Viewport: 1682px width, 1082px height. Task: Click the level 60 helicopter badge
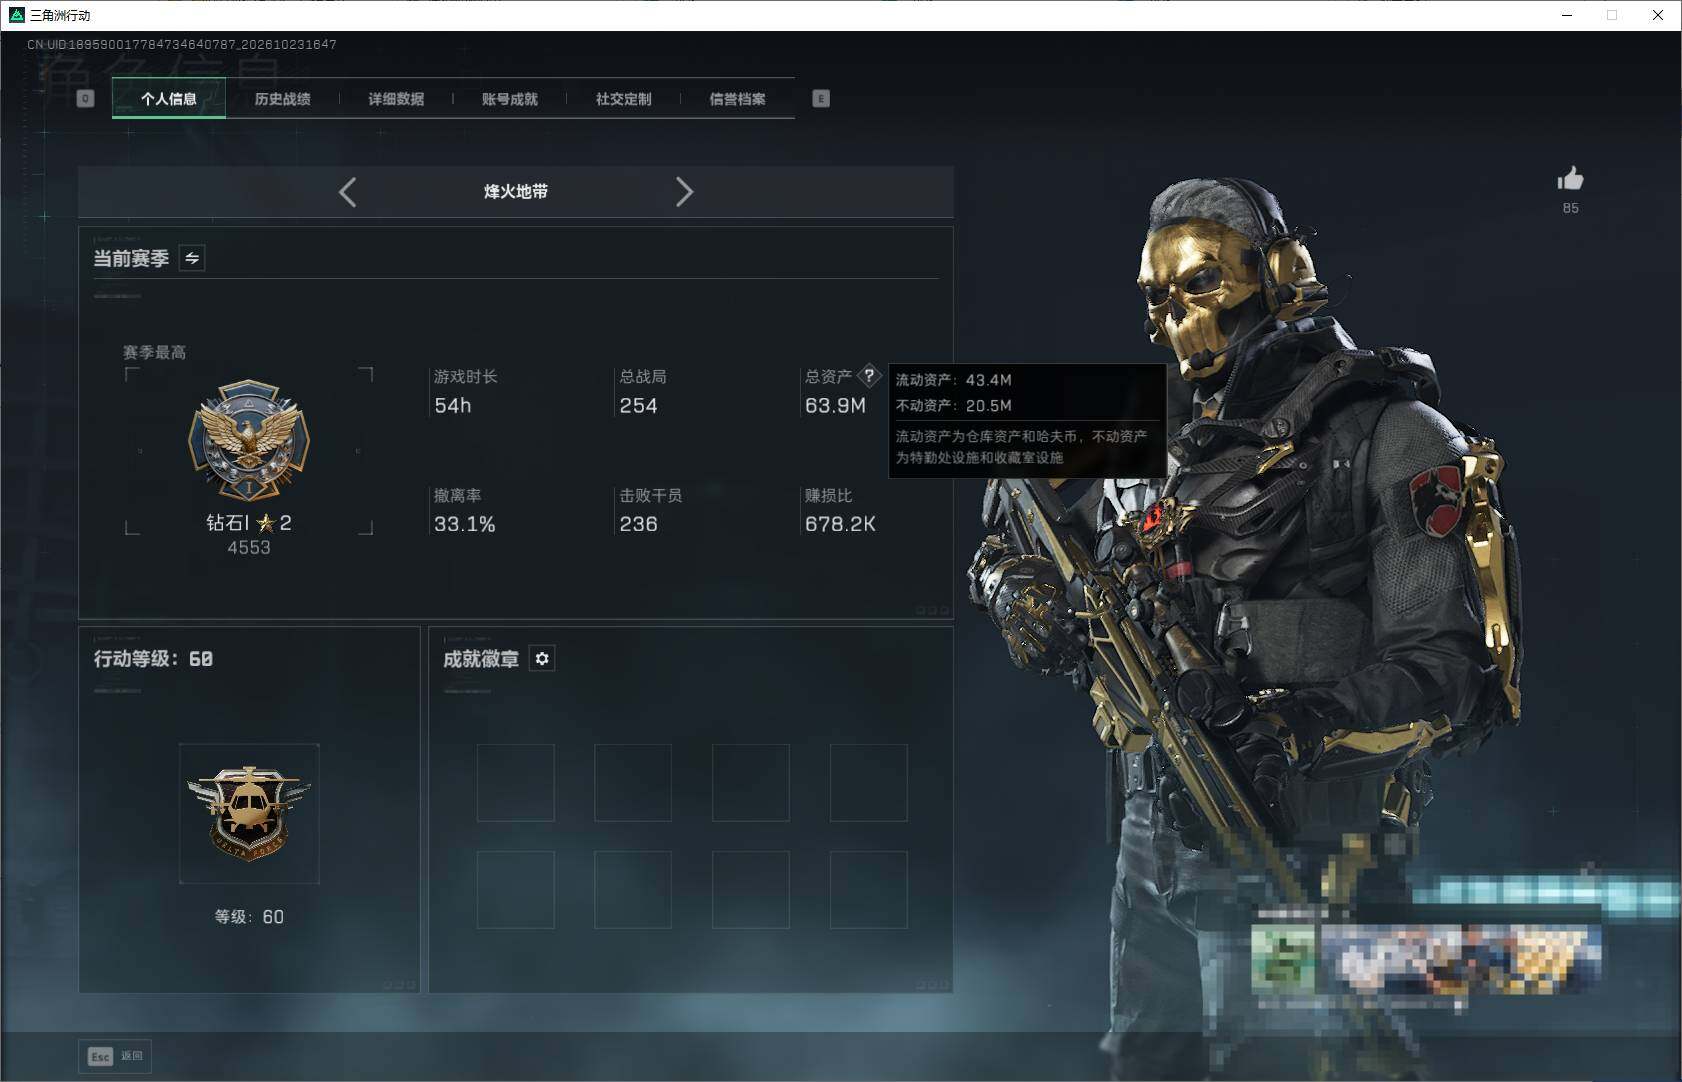pos(249,813)
